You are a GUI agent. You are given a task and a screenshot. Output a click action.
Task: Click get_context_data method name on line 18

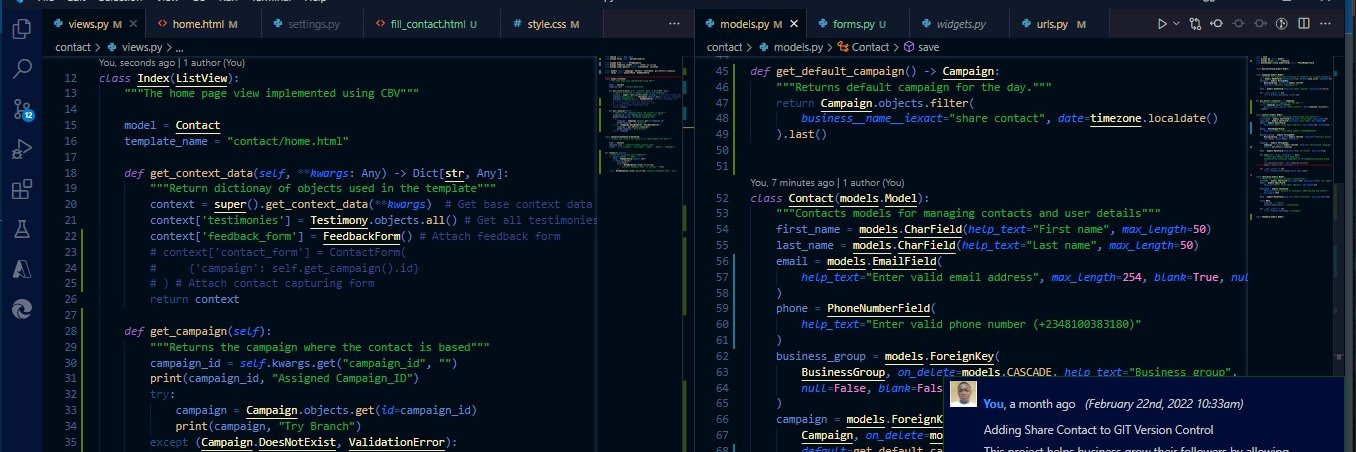(200, 174)
